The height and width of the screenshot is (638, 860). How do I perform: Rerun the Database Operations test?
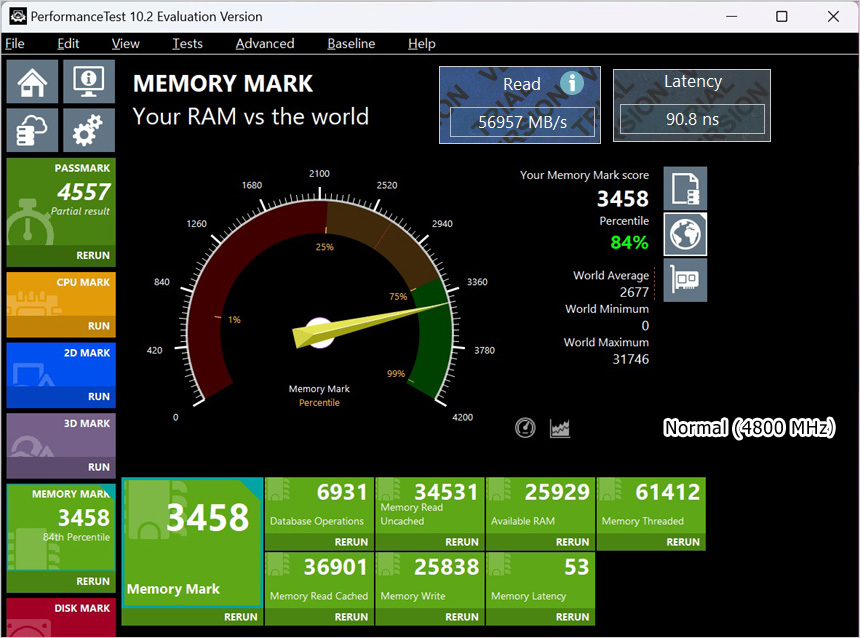351,542
